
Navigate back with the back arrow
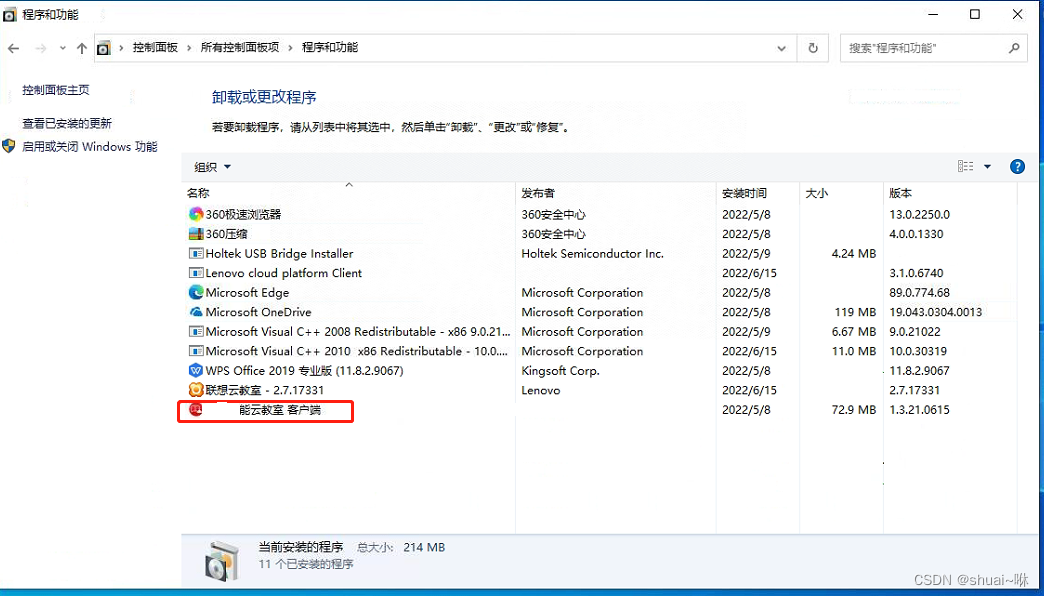14,48
